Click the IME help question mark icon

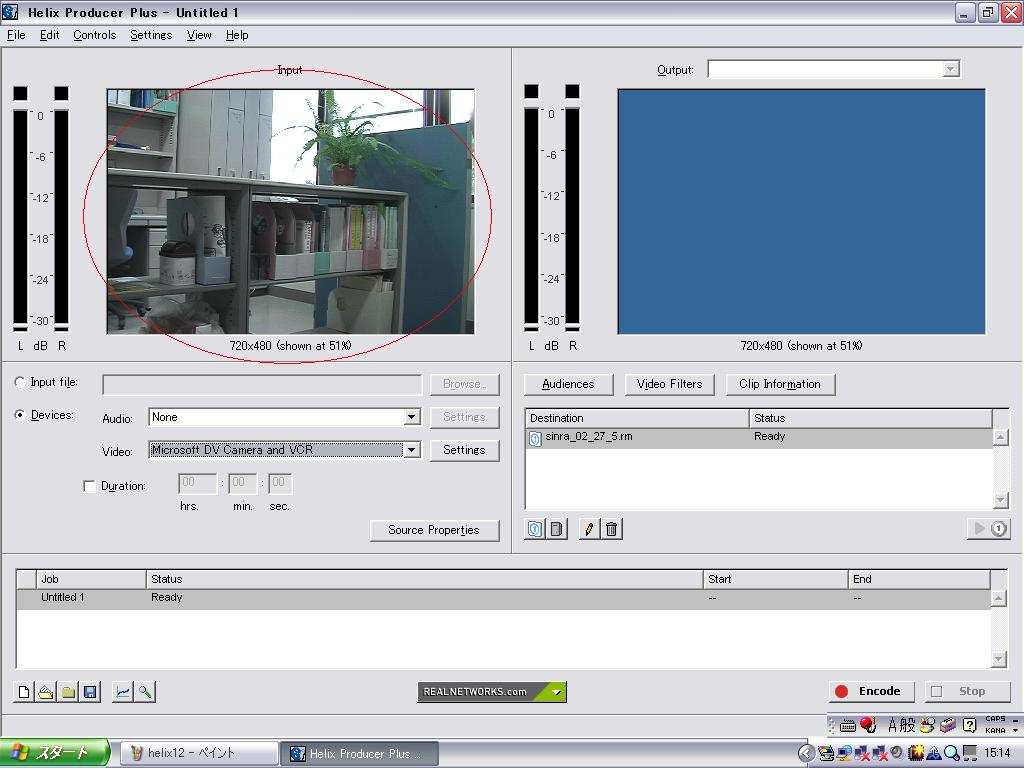pyautogui.click(x=970, y=725)
